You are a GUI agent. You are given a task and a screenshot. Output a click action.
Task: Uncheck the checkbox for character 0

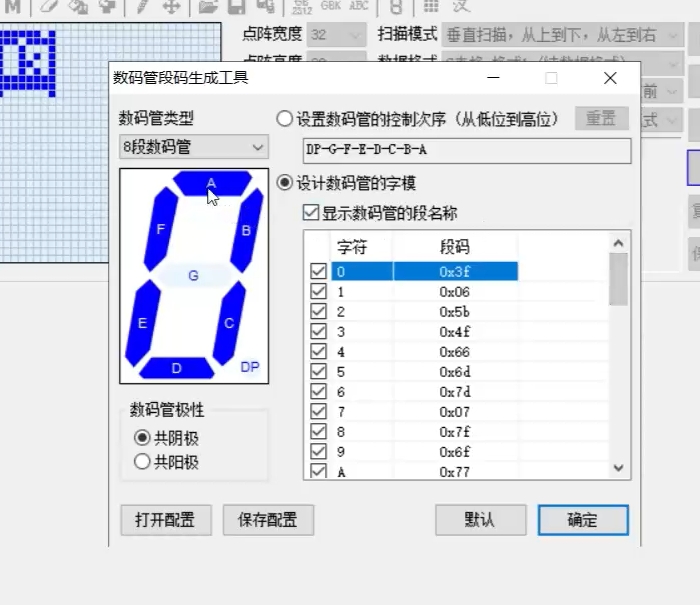(318, 271)
